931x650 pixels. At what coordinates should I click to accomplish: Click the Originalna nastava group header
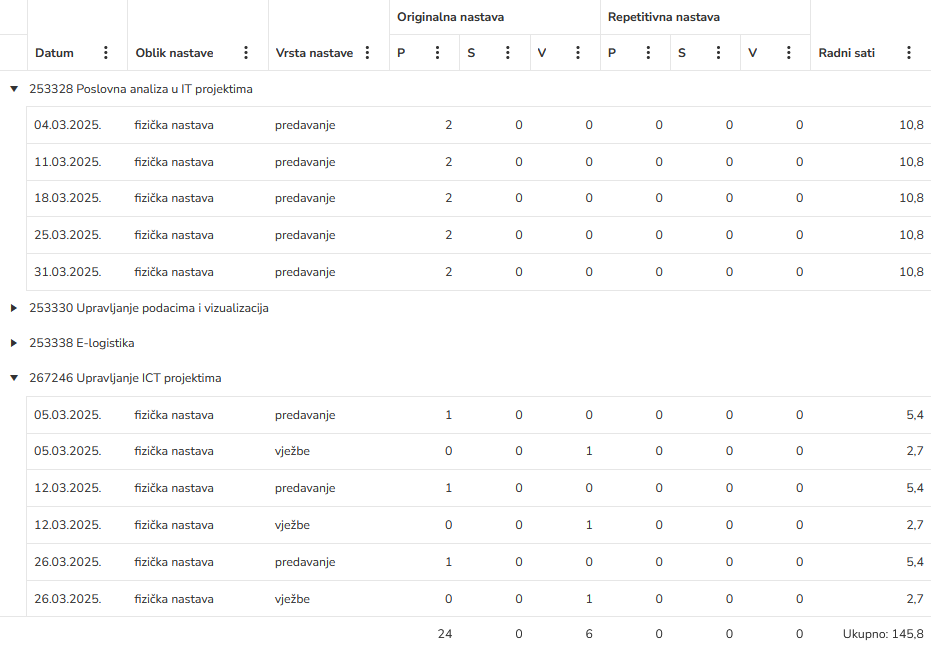(450, 17)
